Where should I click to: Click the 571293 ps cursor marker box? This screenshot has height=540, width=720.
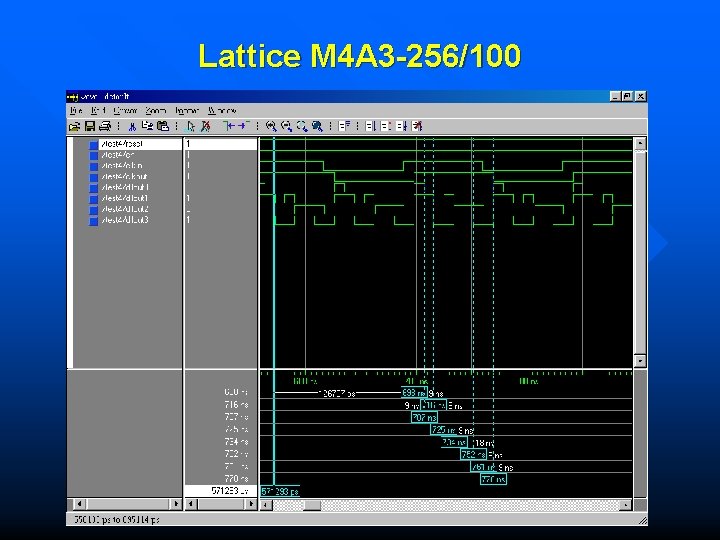coord(280,492)
